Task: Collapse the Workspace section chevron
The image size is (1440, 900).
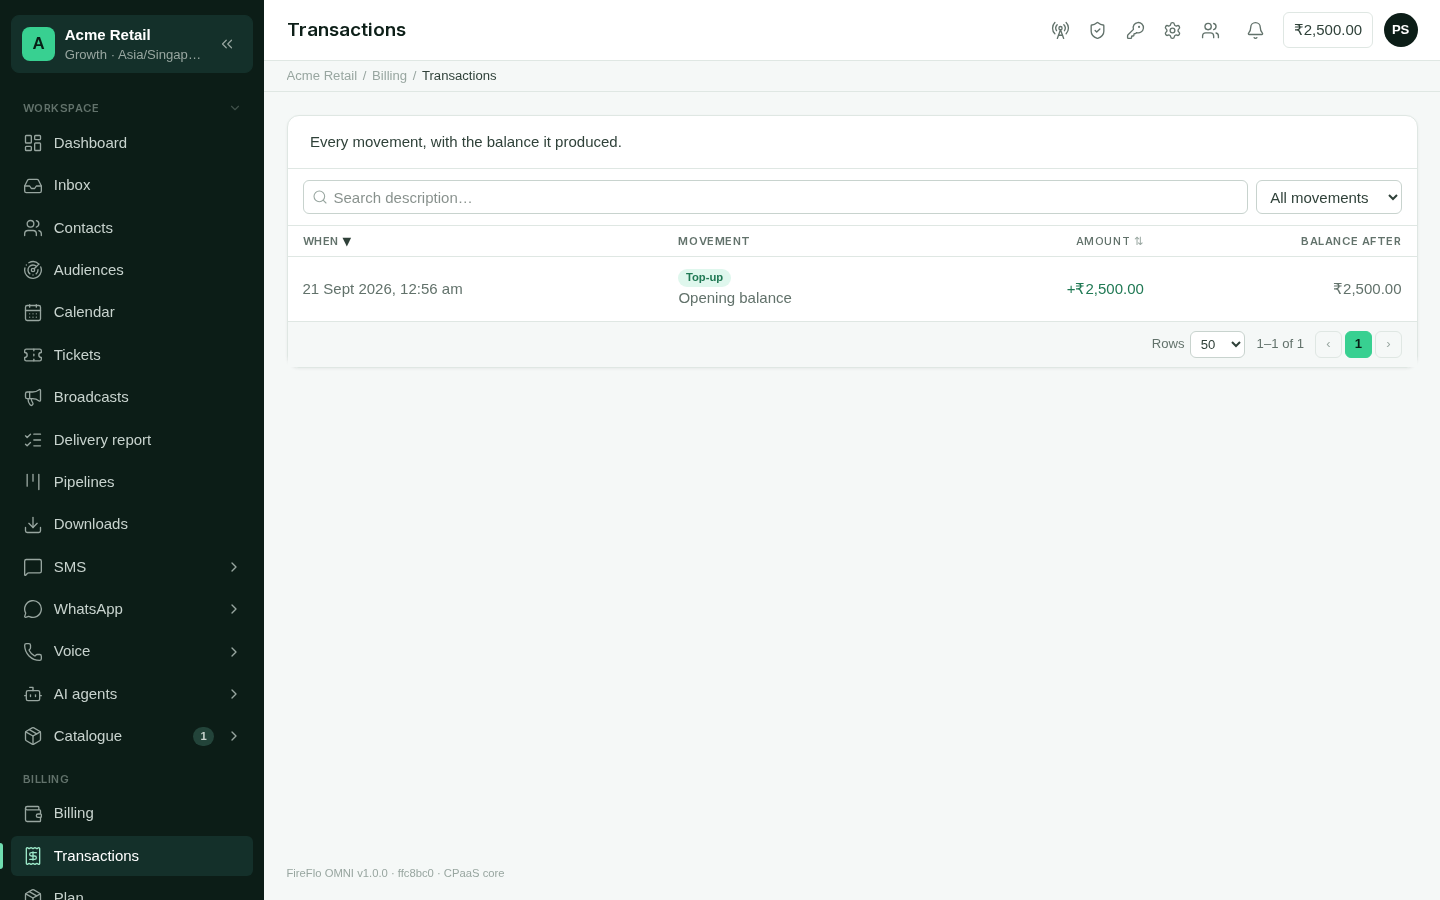Action: 235,108
